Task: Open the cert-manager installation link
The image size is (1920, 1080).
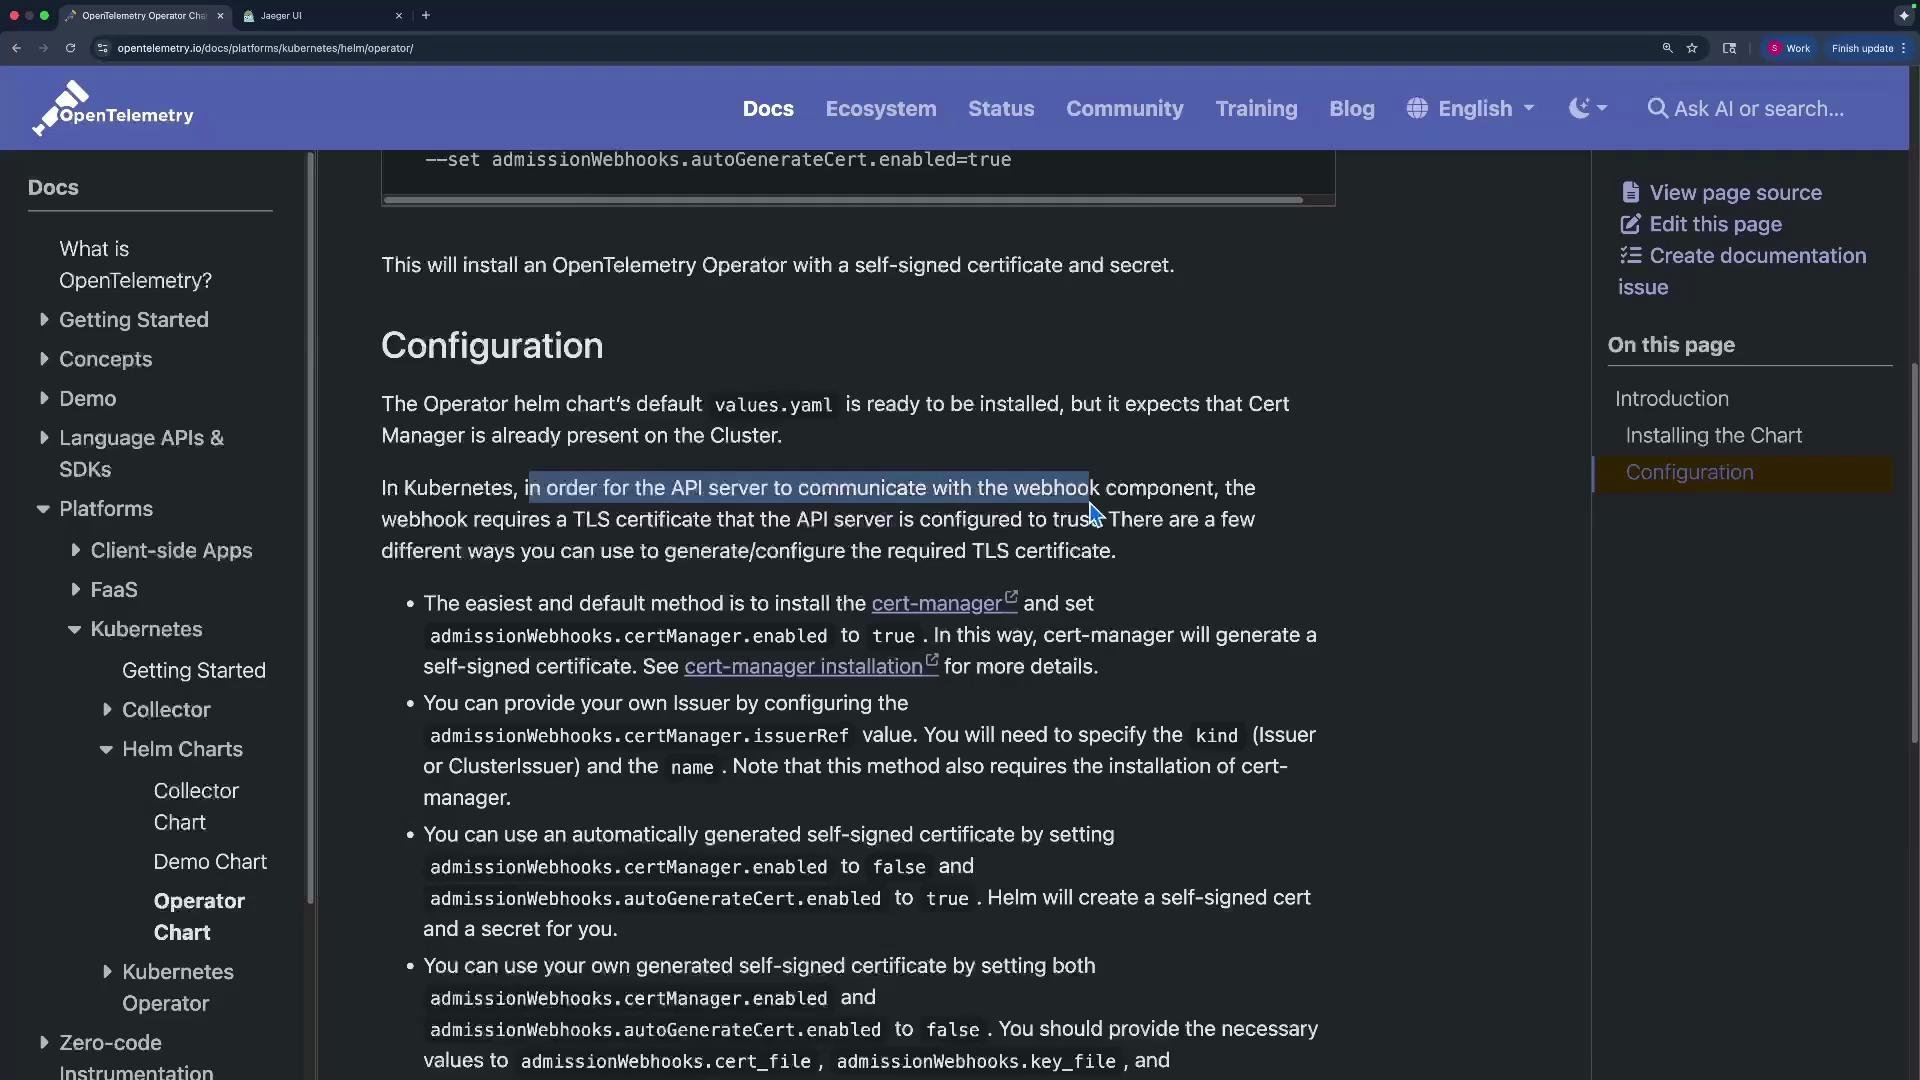Action: 811,666
